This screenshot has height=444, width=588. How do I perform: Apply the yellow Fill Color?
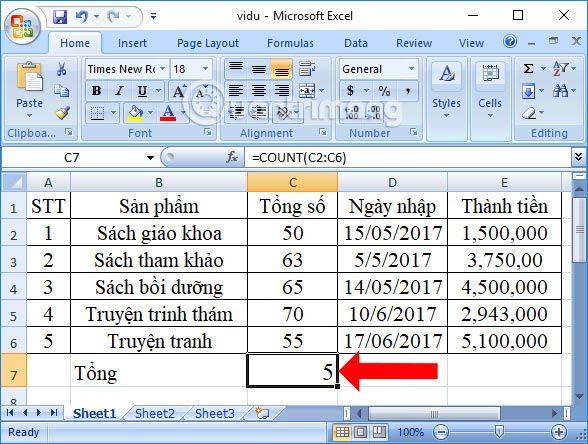(135, 112)
